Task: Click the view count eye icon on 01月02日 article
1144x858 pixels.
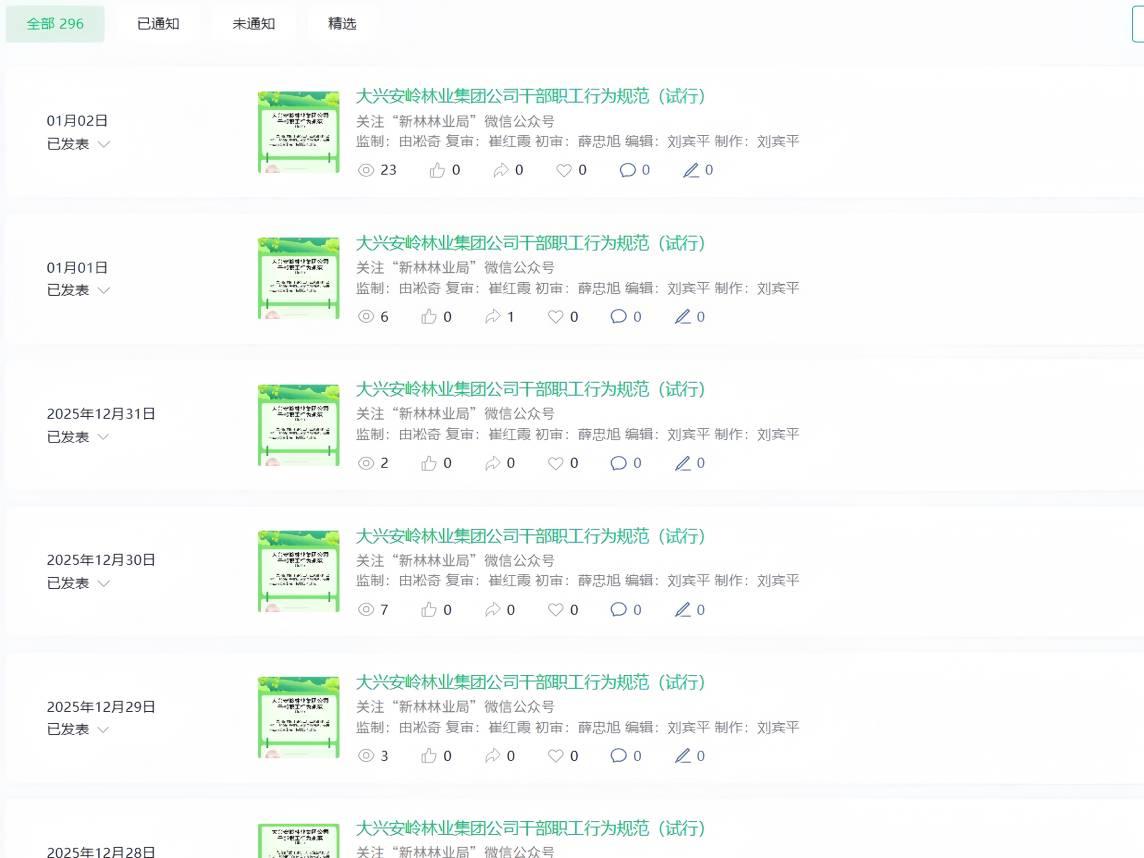Action: coord(366,170)
